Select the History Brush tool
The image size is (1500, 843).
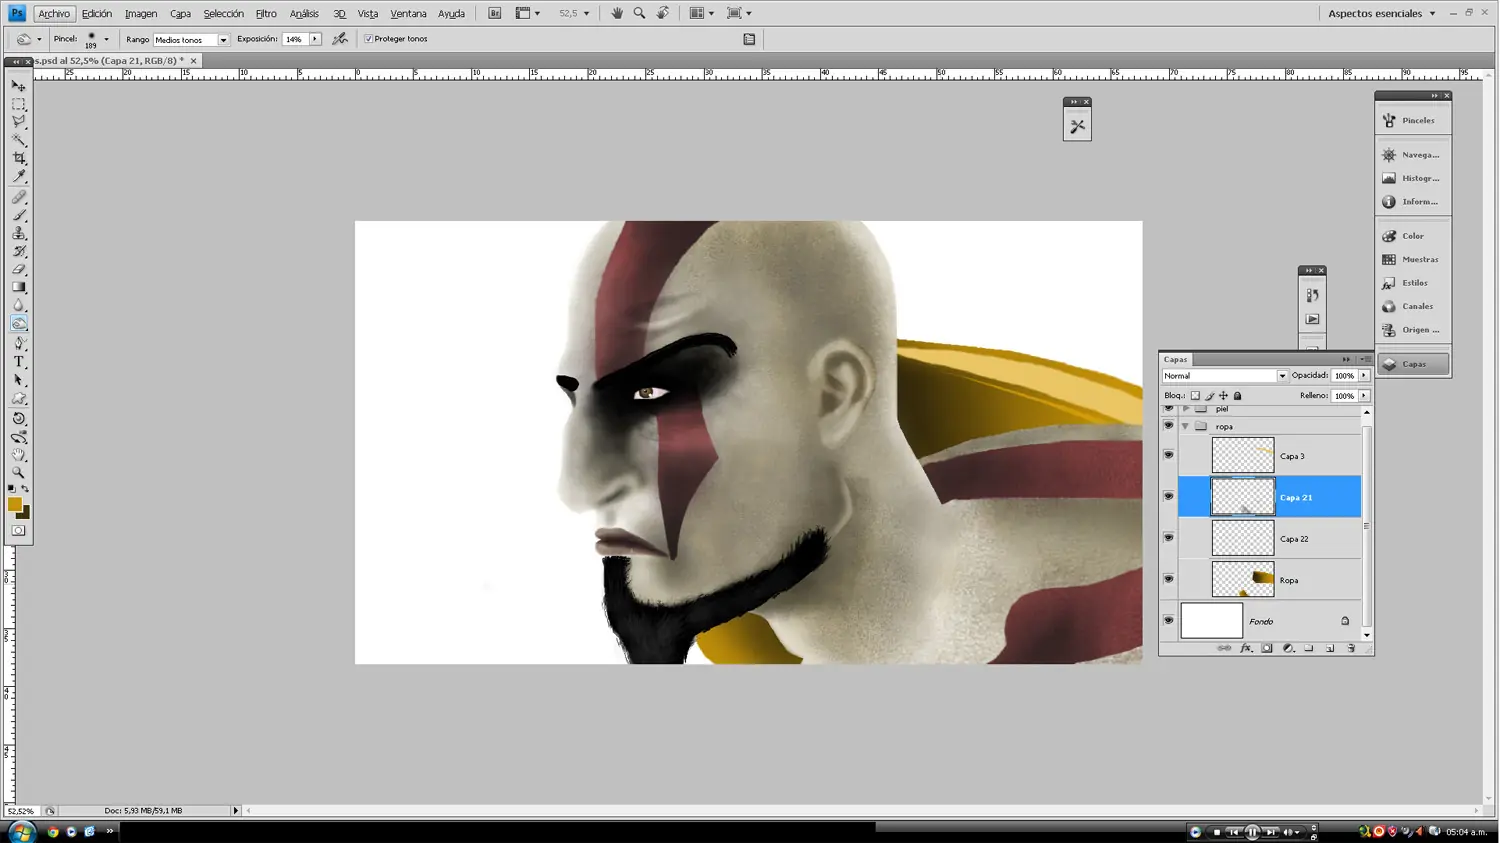tap(19, 251)
